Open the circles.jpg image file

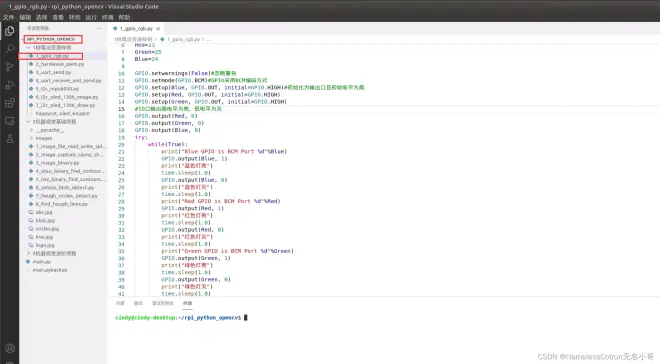(47, 228)
